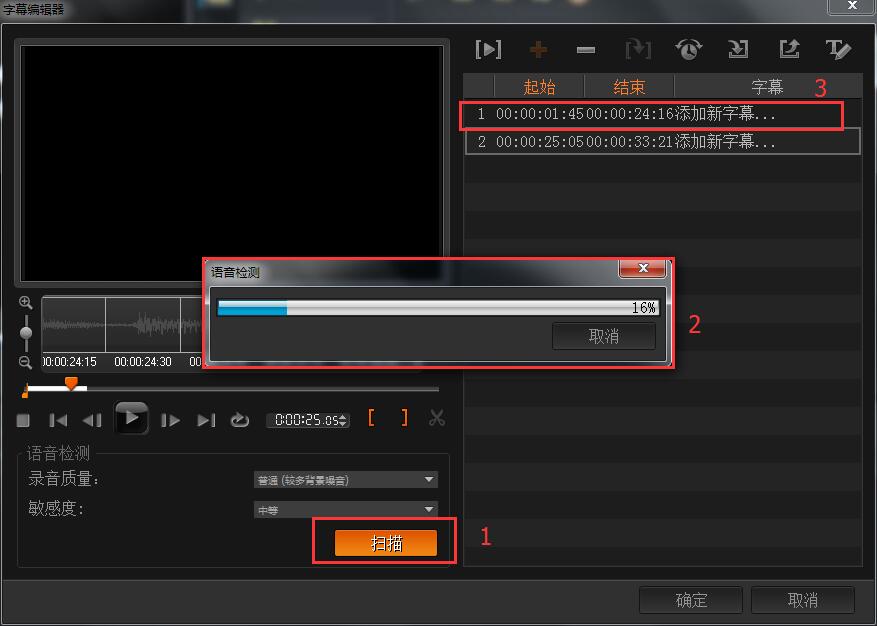877x626 pixels.
Task: Open the time offset clock icon
Action: pyautogui.click(x=689, y=49)
